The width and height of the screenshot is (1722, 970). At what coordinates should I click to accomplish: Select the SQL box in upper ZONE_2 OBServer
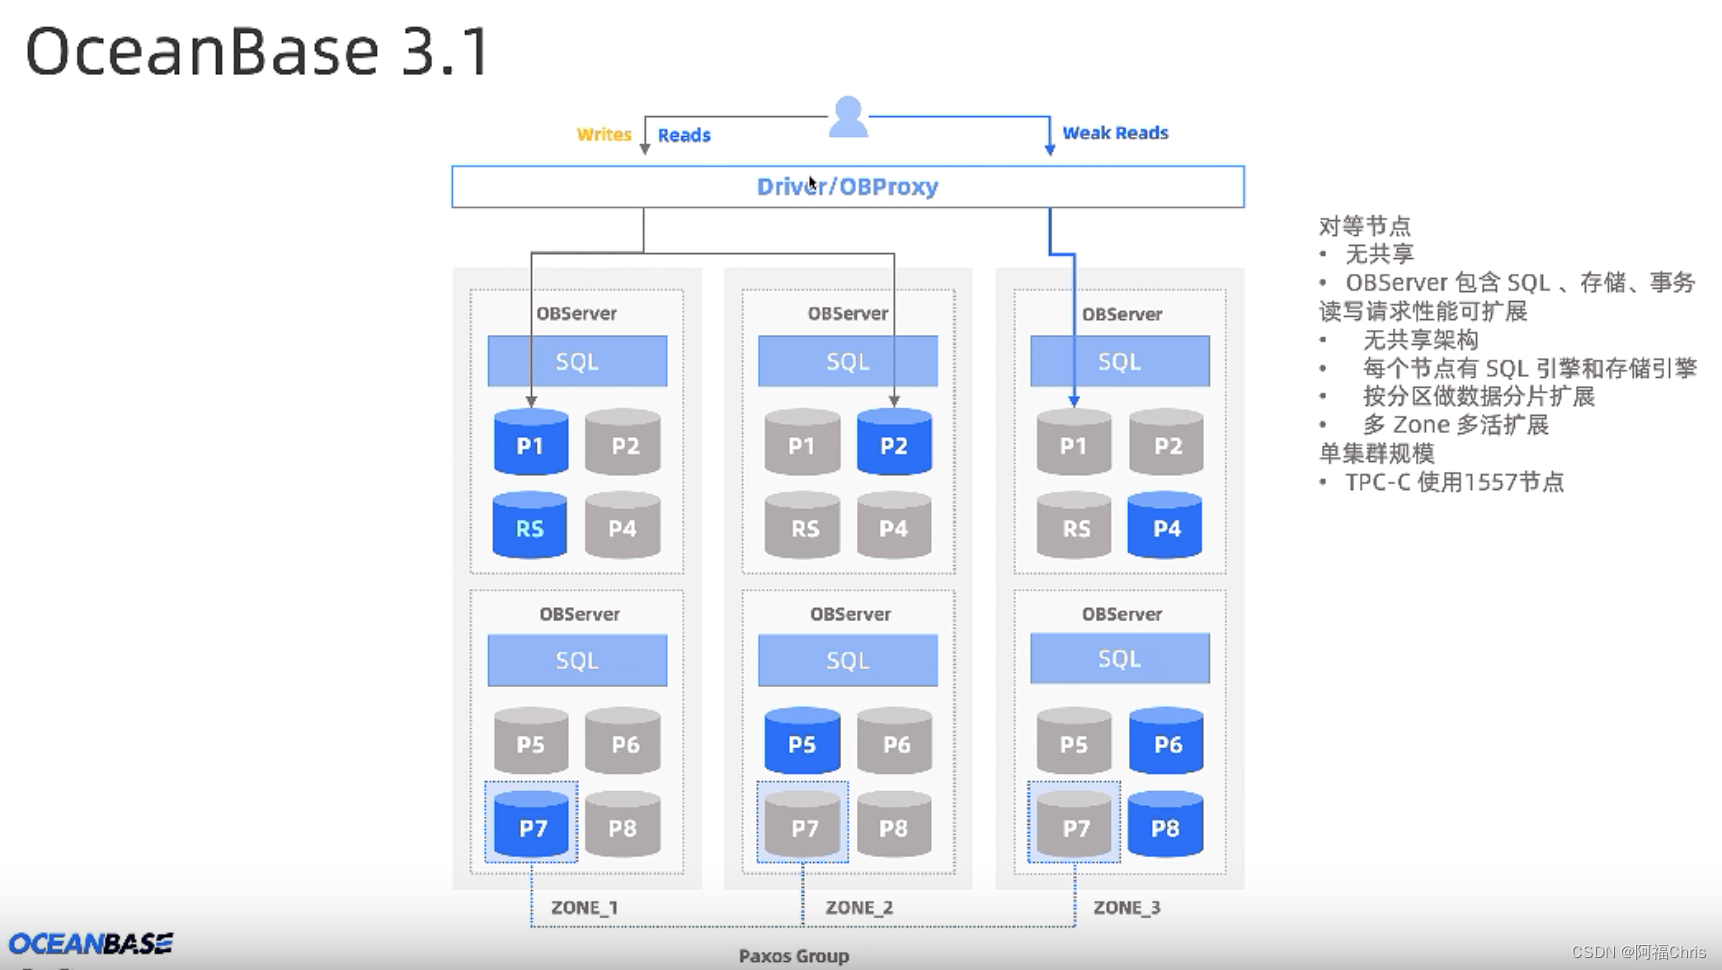click(x=848, y=361)
